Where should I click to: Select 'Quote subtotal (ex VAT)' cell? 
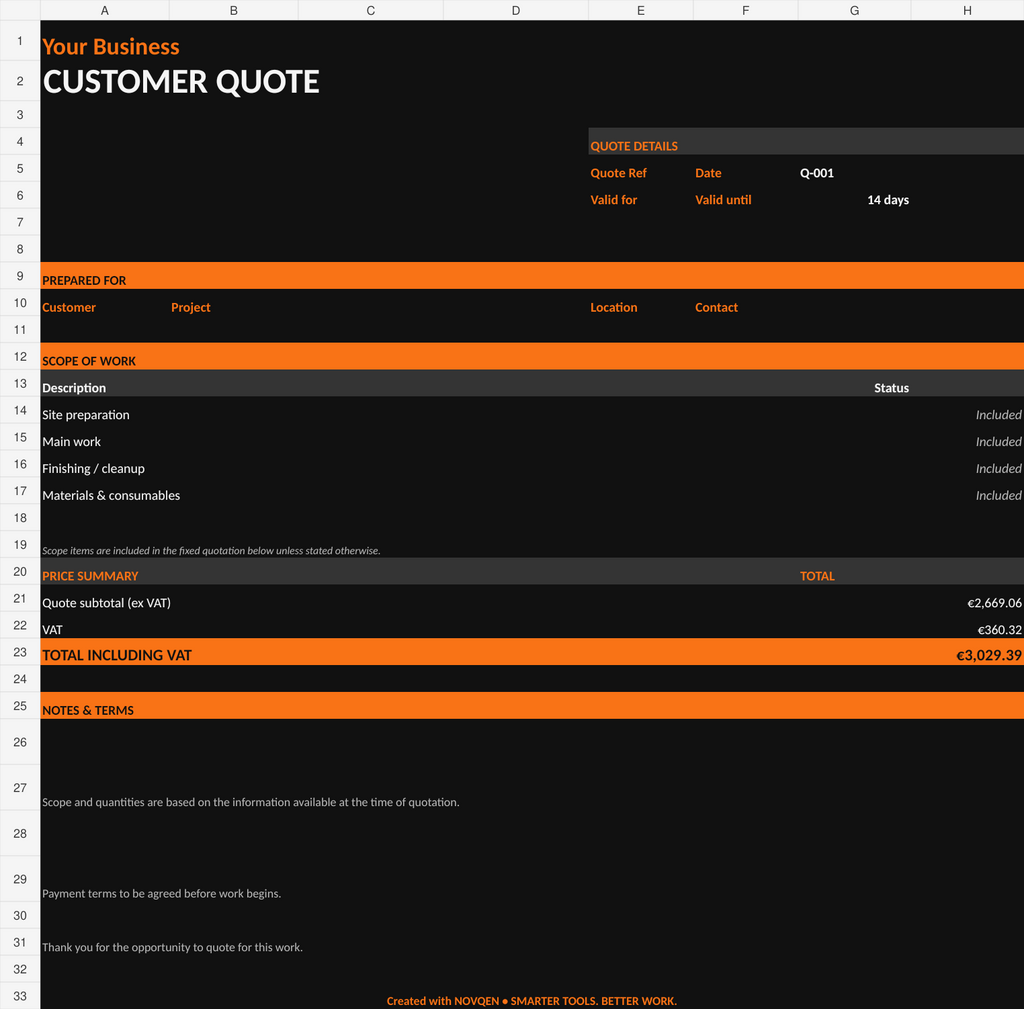pyautogui.click(x=106, y=603)
